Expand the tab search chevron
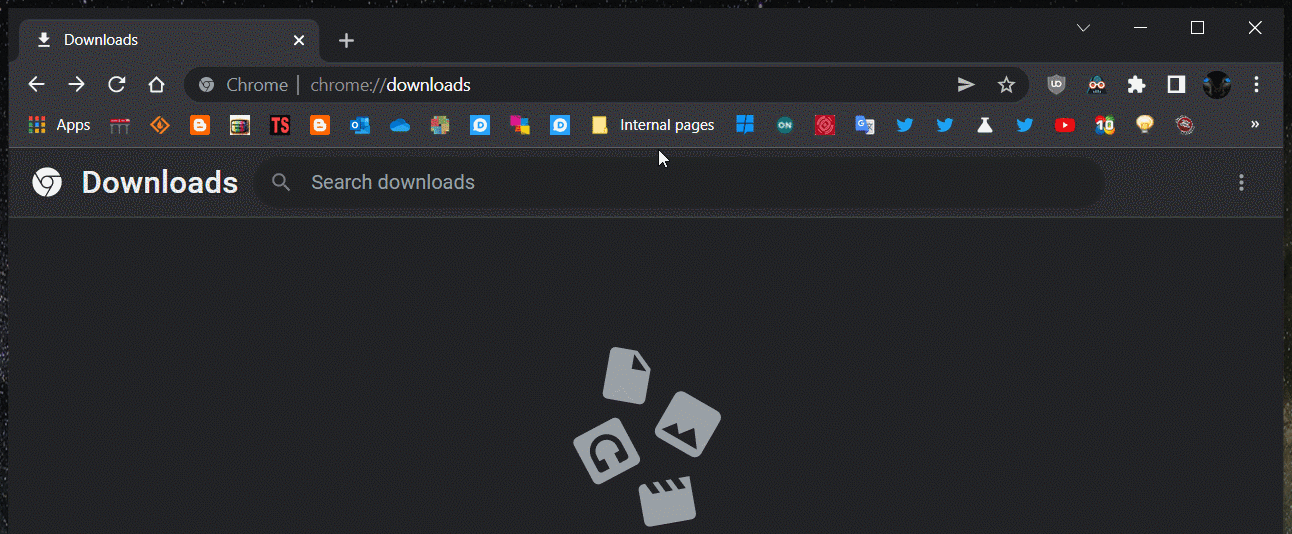The image size is (1292, 534). (x=1083, y=28)
